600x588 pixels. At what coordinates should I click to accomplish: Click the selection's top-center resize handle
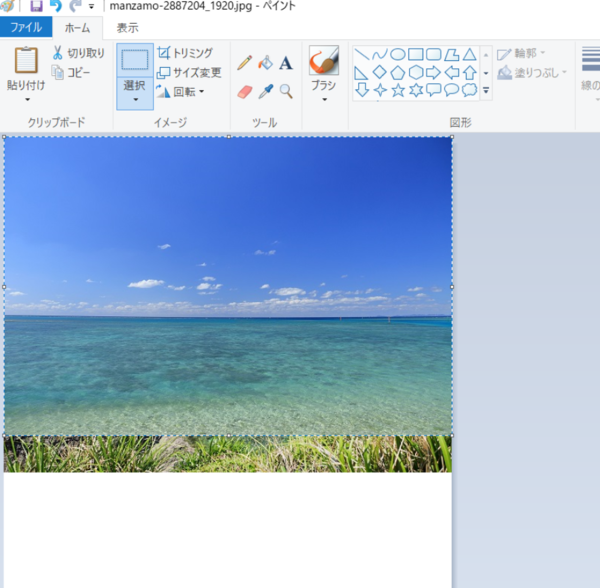click(229, 137)
